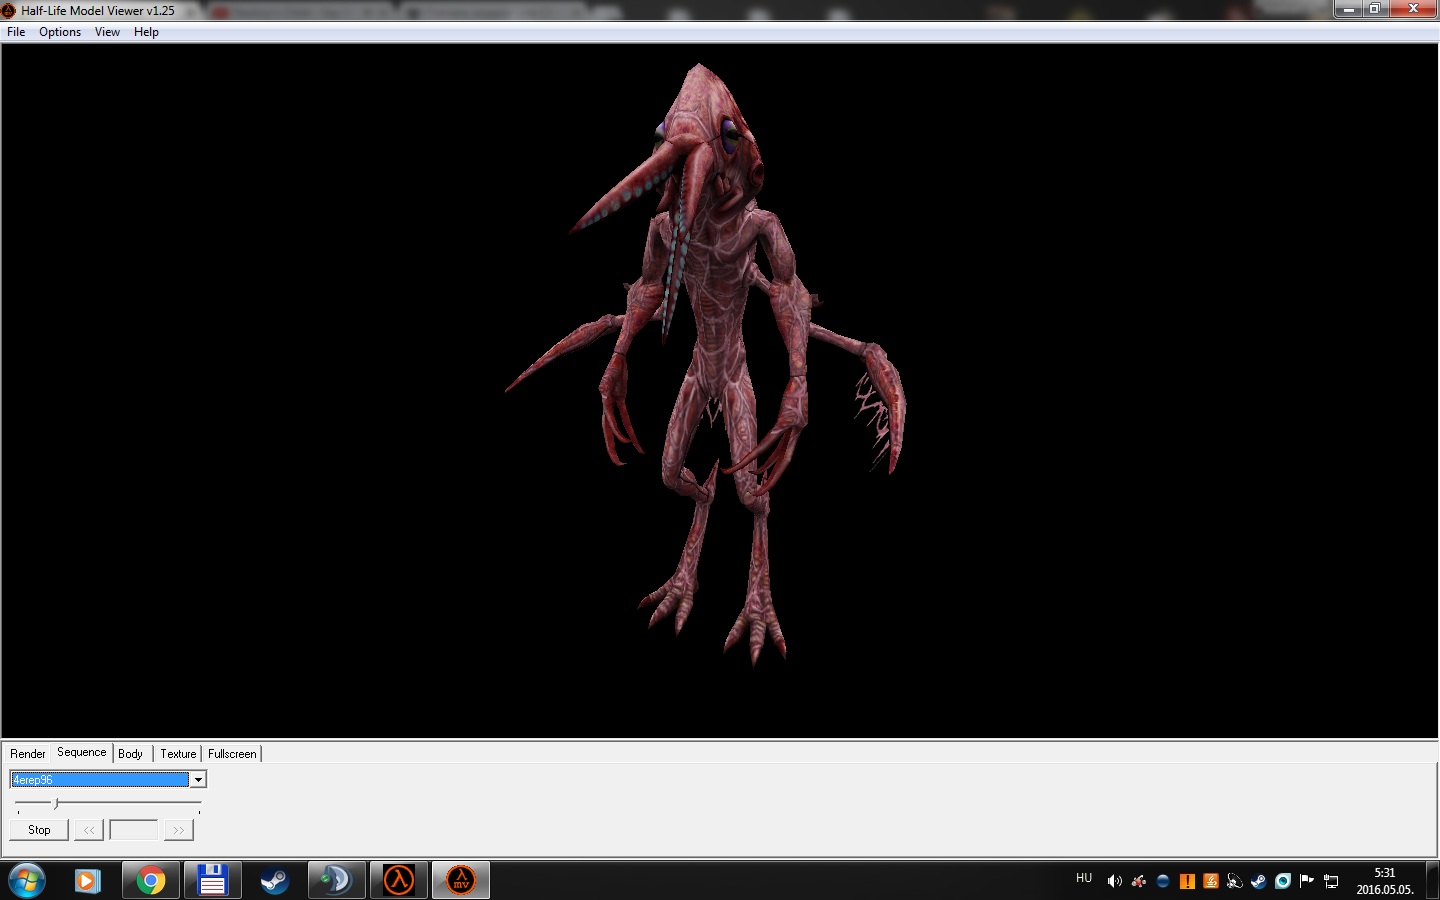Image resolution: width=1440 pixels, height=900 pixels.
Task: Restore down the Model Viewer window
Action: (1374, 9)
